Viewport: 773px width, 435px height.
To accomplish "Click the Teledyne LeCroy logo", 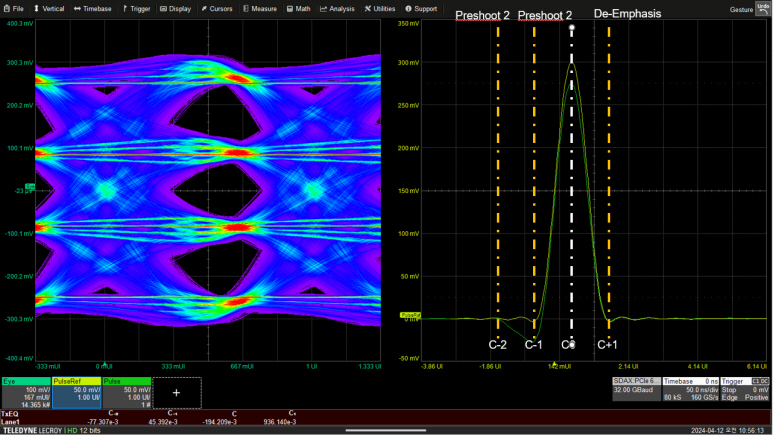I will 32,431.
